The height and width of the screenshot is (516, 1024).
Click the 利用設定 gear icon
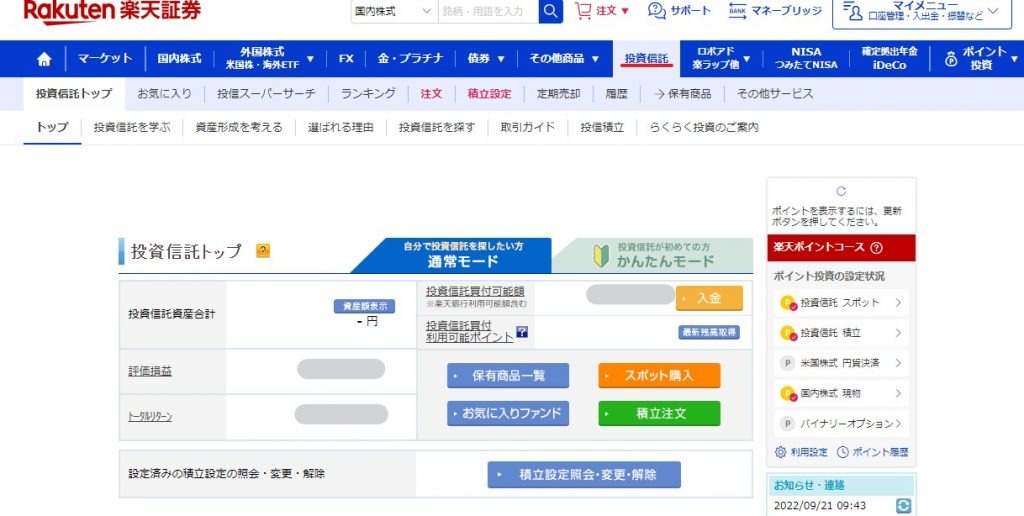pos(780,452)
